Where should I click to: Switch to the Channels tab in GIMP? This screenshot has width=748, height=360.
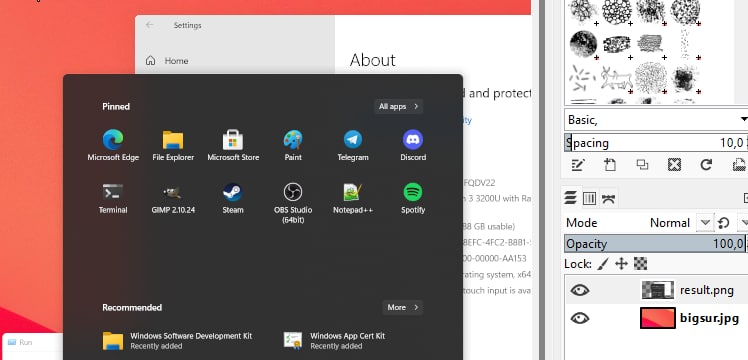point(589,198)
